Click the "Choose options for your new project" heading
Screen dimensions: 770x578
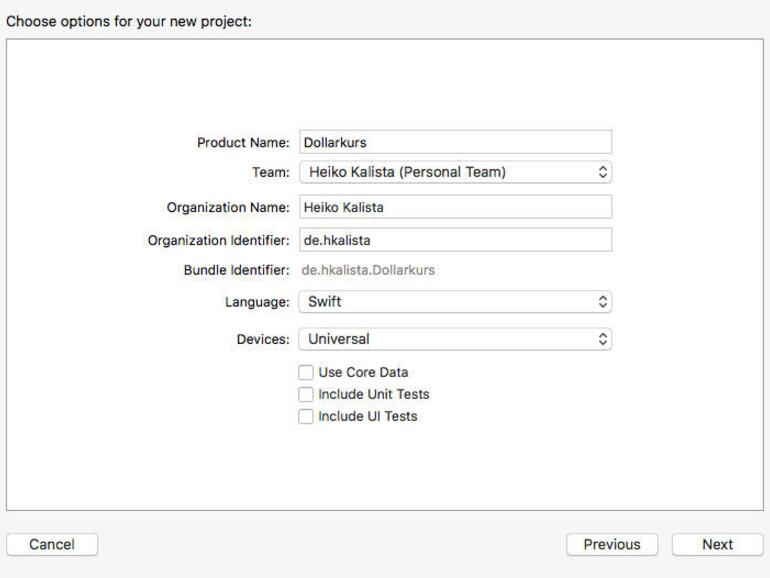[x=129, y=20]
